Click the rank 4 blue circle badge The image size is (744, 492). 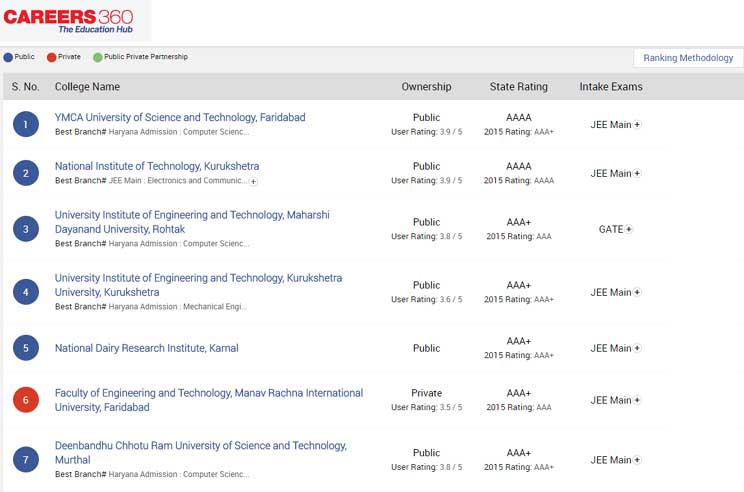[x=26, y=292]
